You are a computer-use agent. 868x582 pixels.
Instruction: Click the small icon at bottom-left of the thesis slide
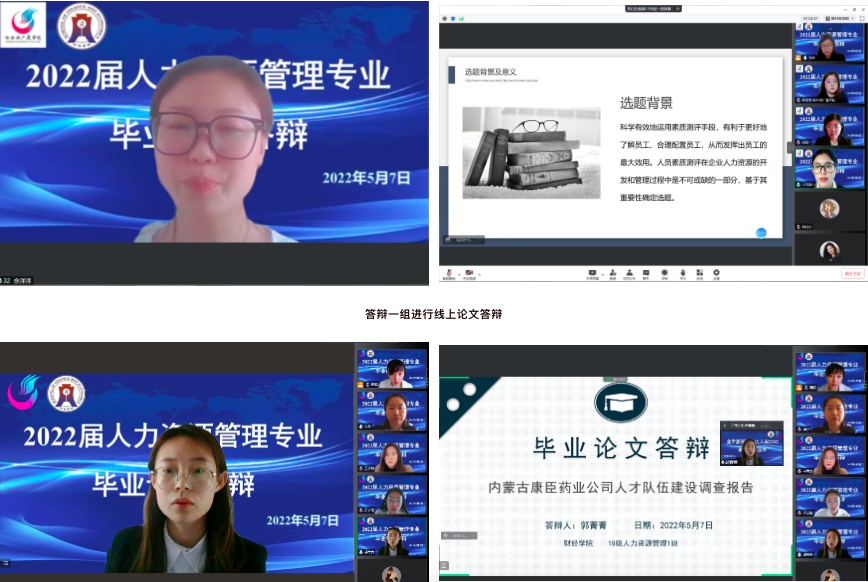coord(444,565)
